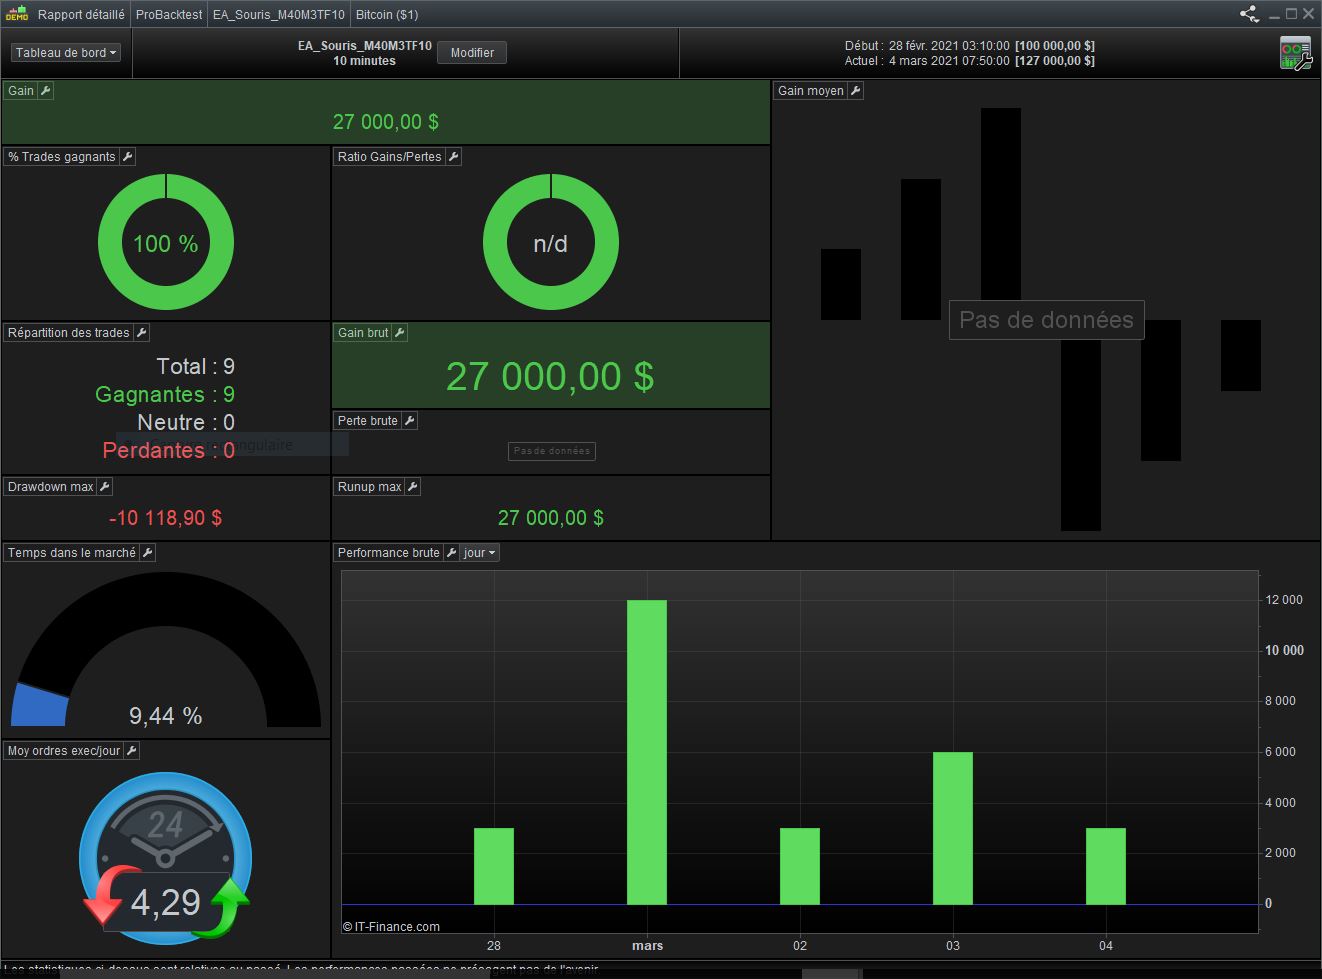The image size is (1322, 979).
Task: Open the wrench for Moy ordres exec/jour
Action: pyautogui.click(x=131, y=751)
